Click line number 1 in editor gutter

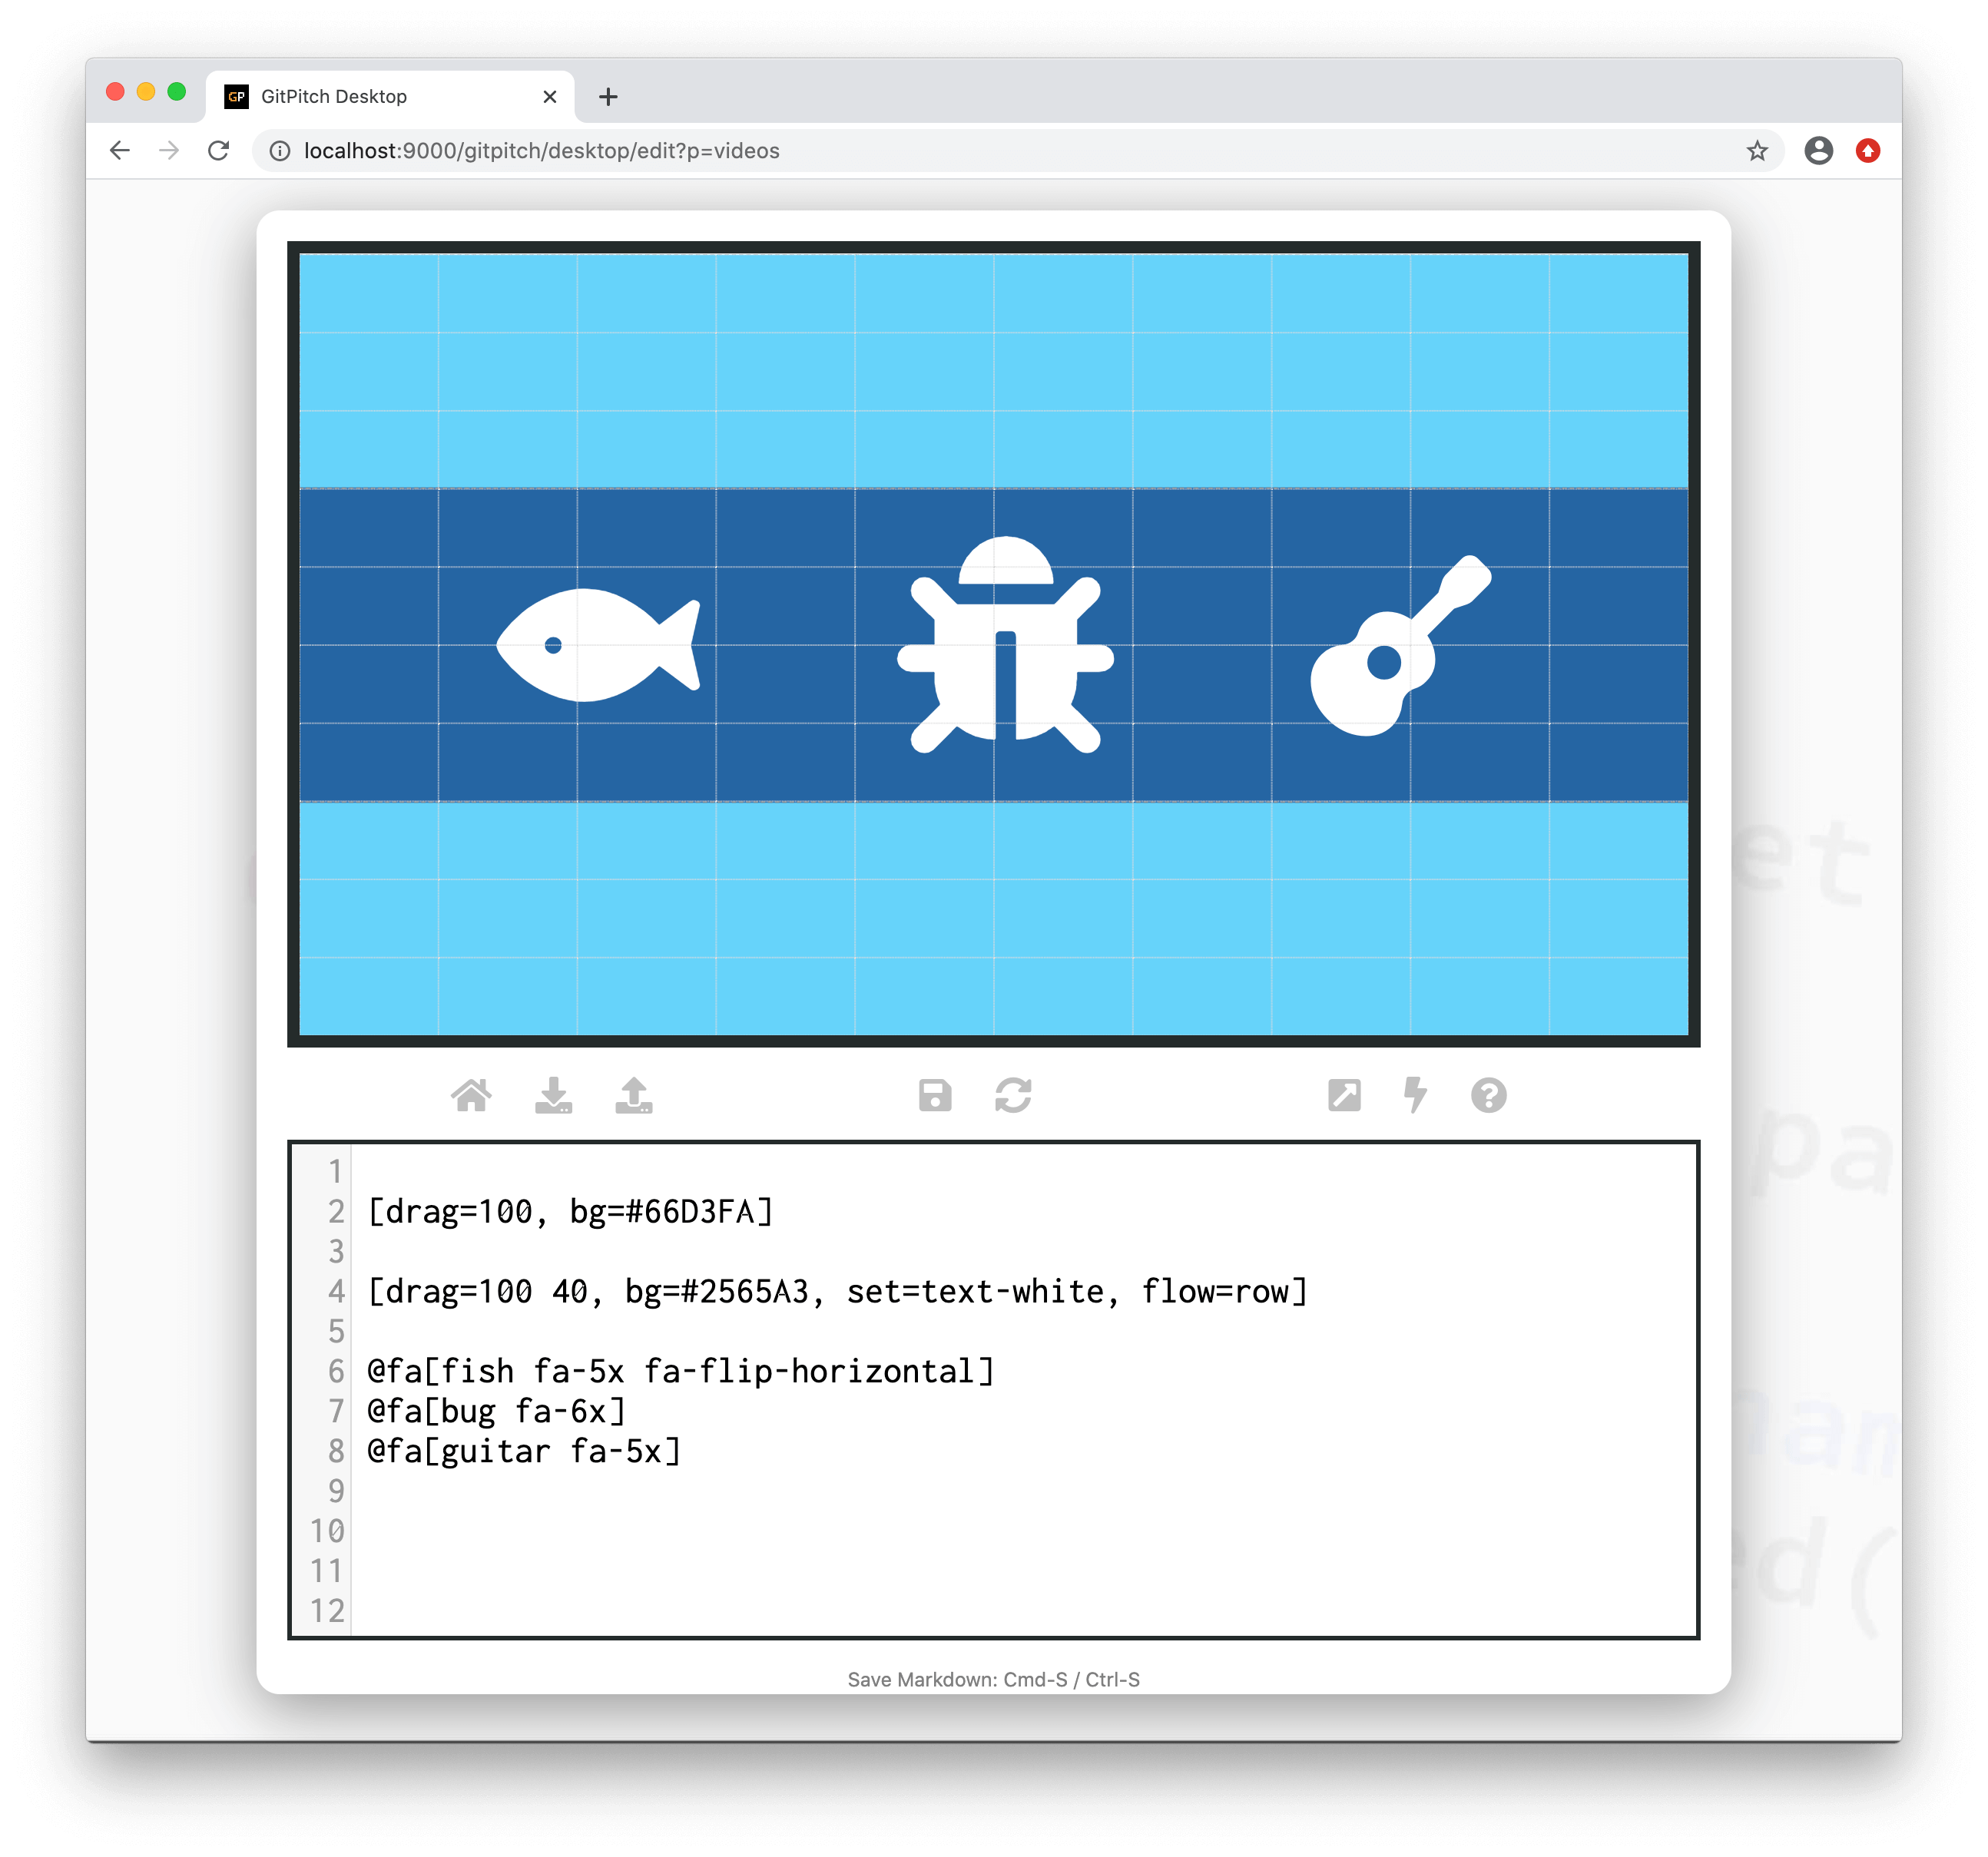click(336, 1171)
